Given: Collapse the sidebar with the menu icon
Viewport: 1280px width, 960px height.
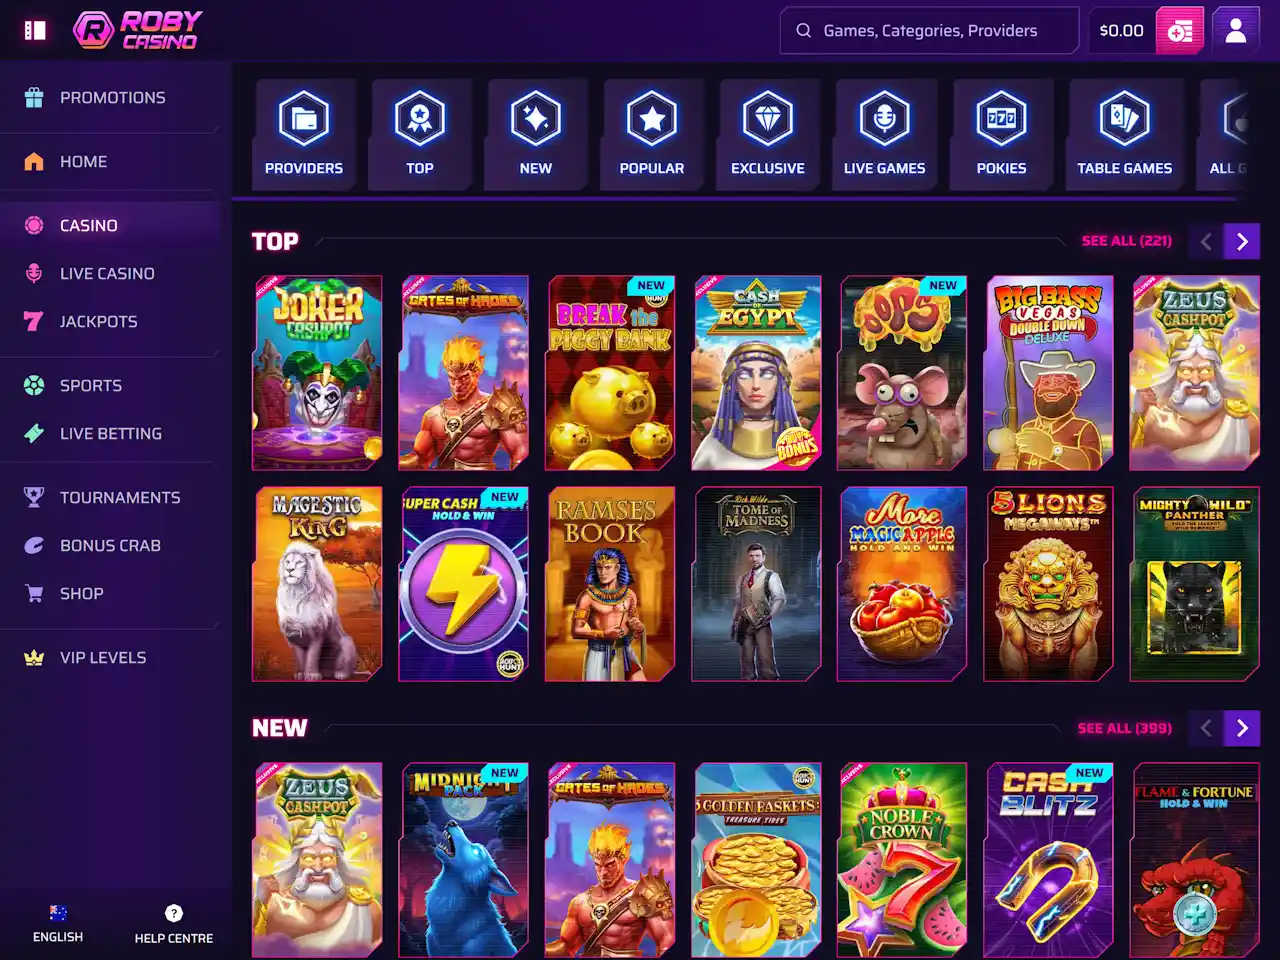Looking at the screenshot, I should (x=35, y=30).
